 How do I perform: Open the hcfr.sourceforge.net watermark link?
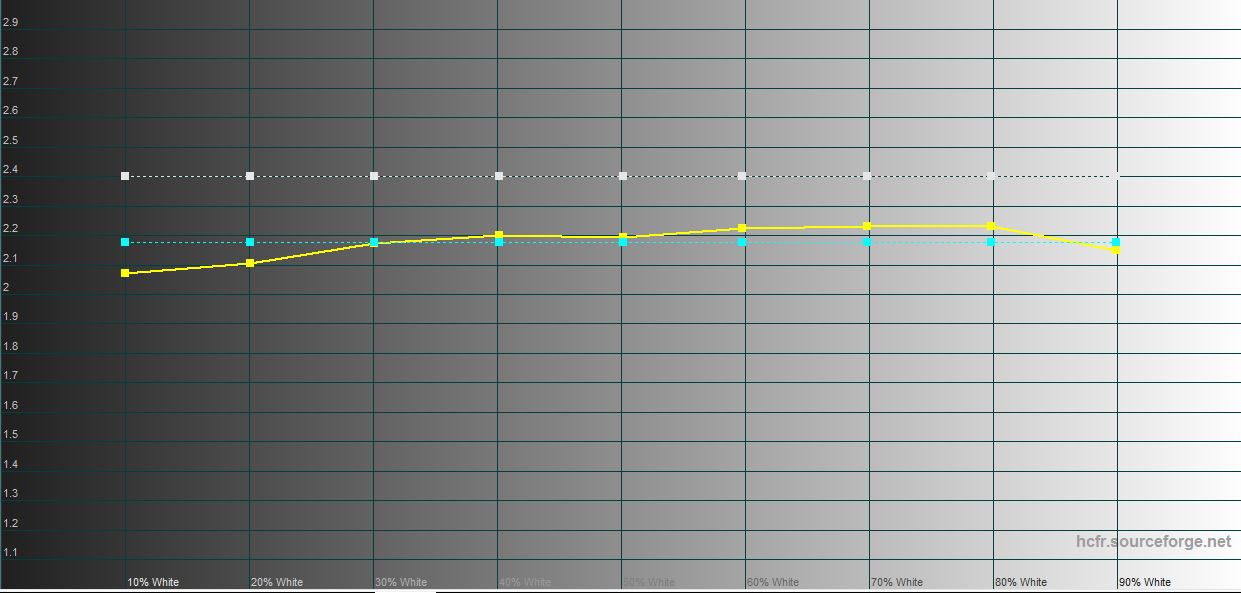tap(1153, 541)
